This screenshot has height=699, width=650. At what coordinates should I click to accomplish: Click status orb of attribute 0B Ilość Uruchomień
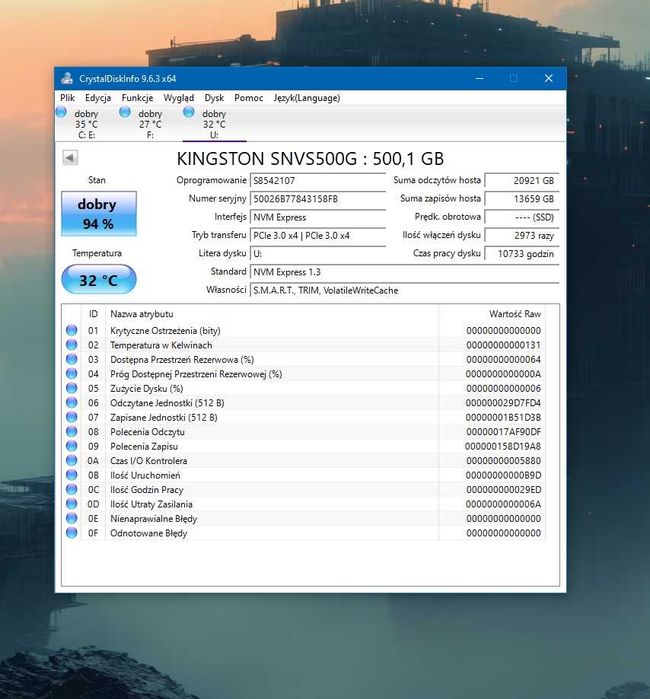pyautogui.click(x=71, y=475)
